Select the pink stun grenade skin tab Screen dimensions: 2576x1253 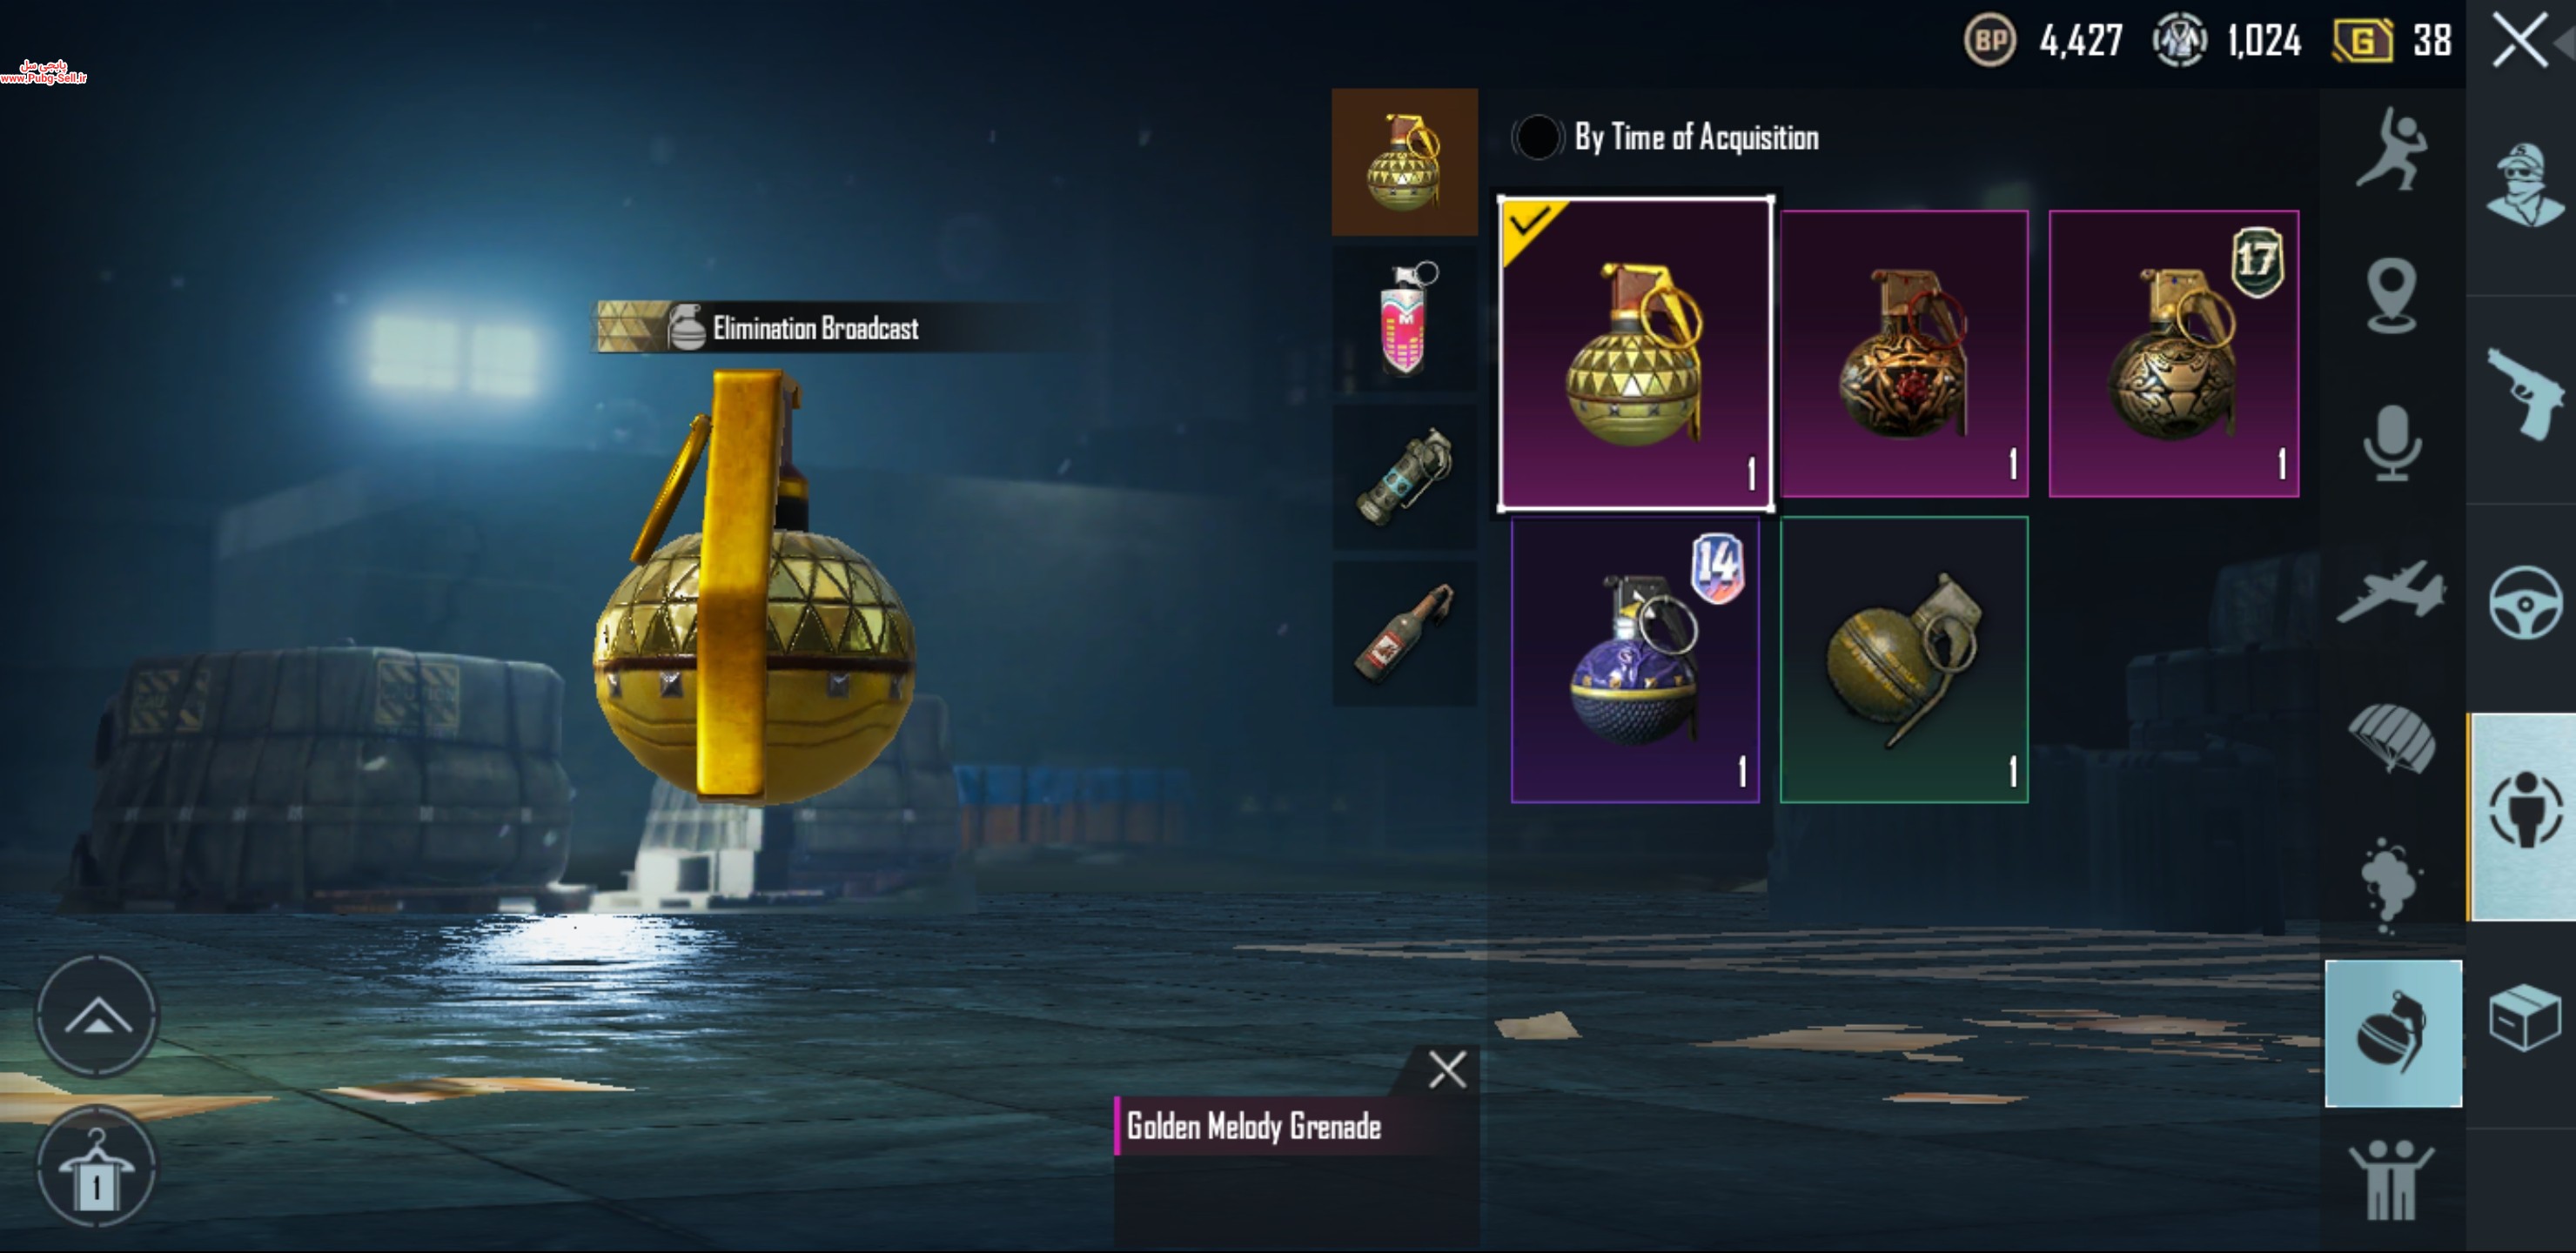coord(1404,319)
